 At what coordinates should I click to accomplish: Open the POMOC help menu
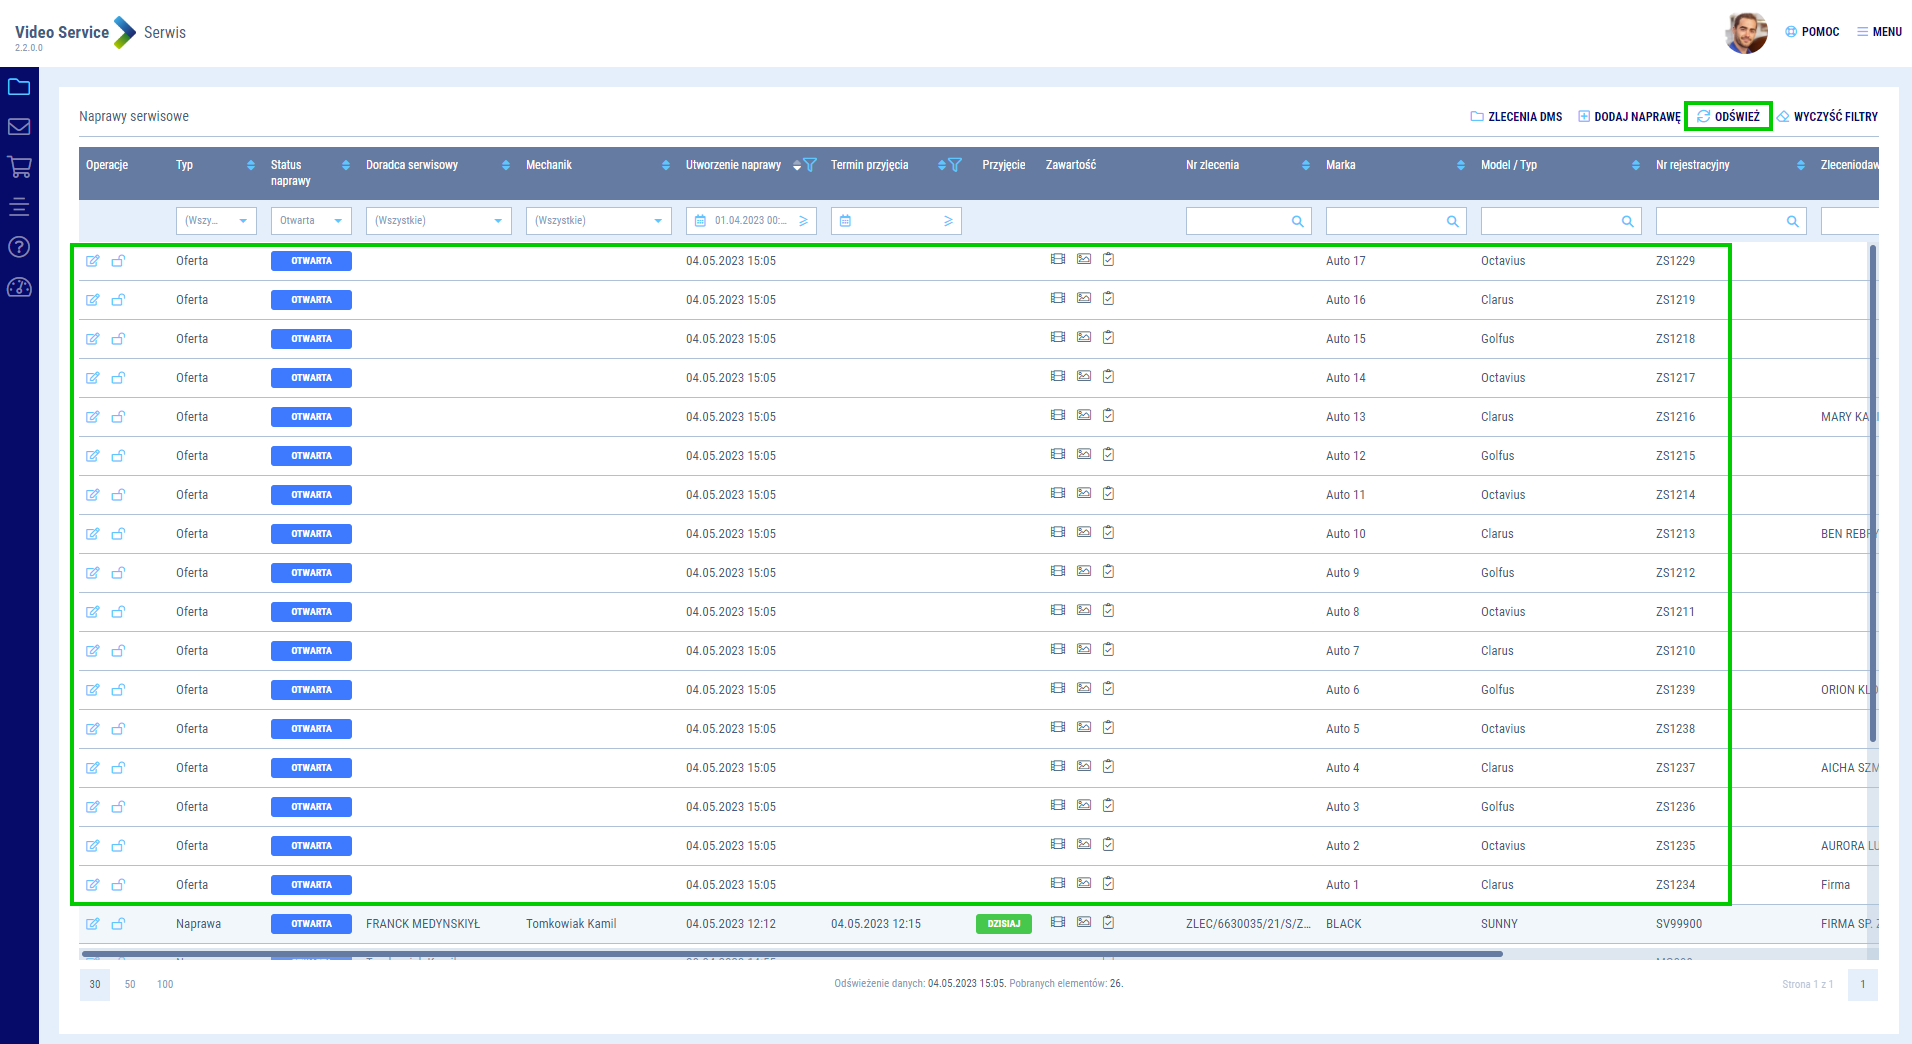coord(1812,32)
